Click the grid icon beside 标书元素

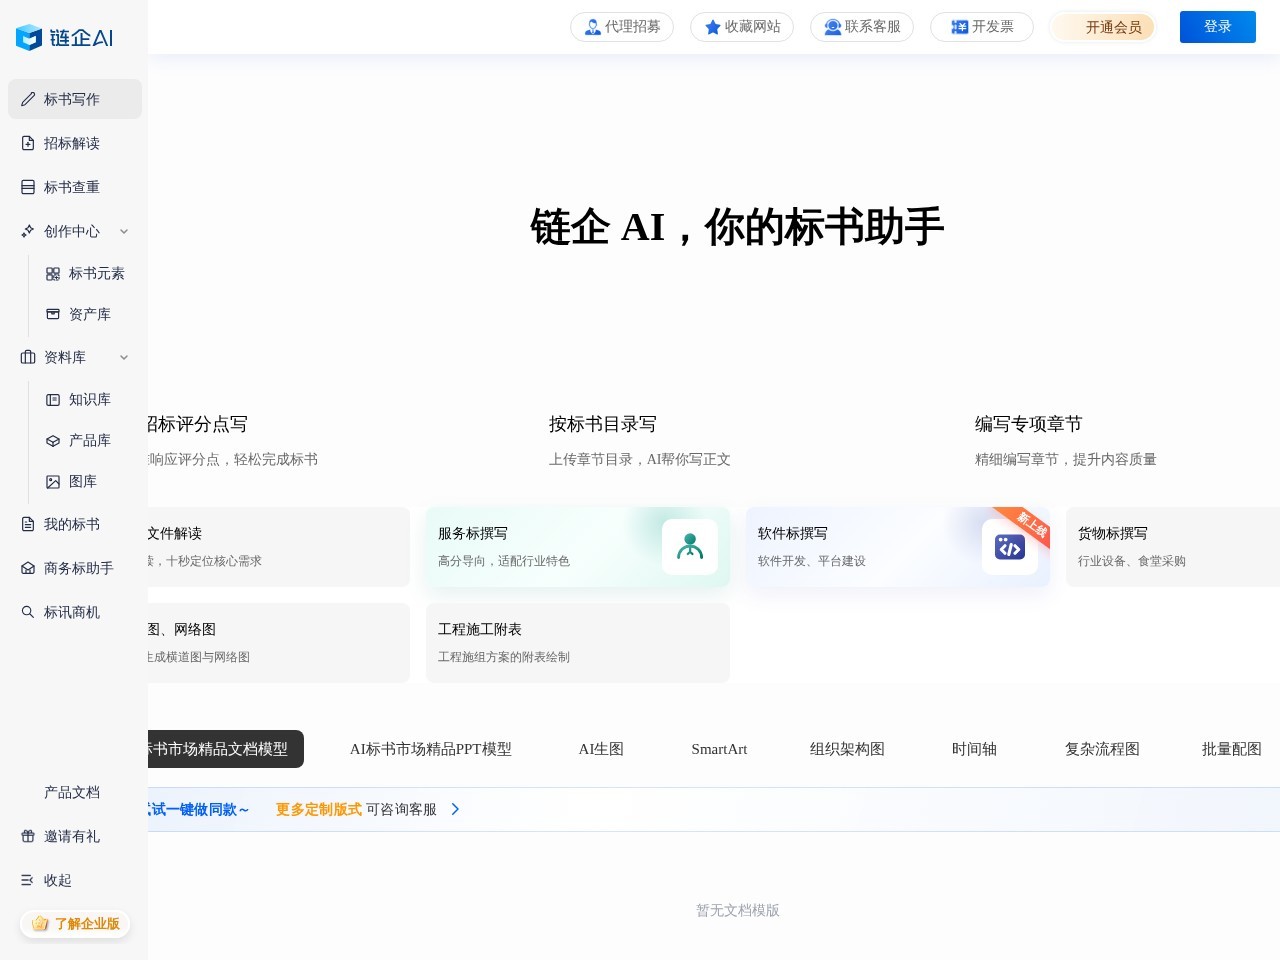coord(53,273)
